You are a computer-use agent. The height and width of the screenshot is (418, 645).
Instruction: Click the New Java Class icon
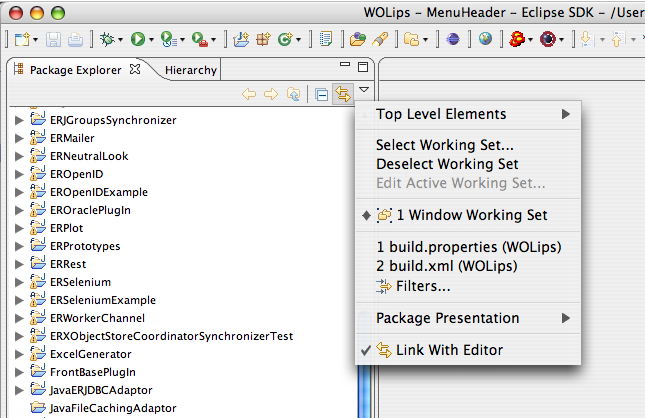[285, 39]
